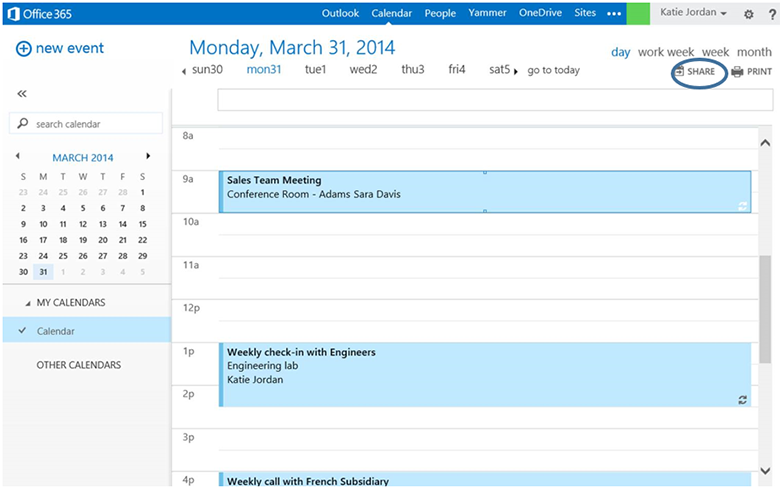The height and width of the screenshot is (488, 780).
Task: Click the Share calendar icon
Action: (x=679, y=72)
